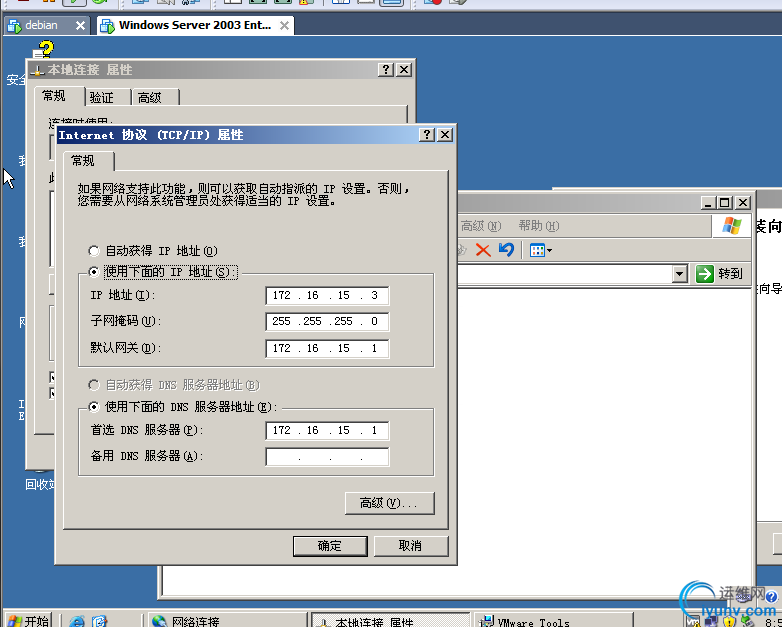Choose 自动获得 IP 地址 radio option

point(153,250)
